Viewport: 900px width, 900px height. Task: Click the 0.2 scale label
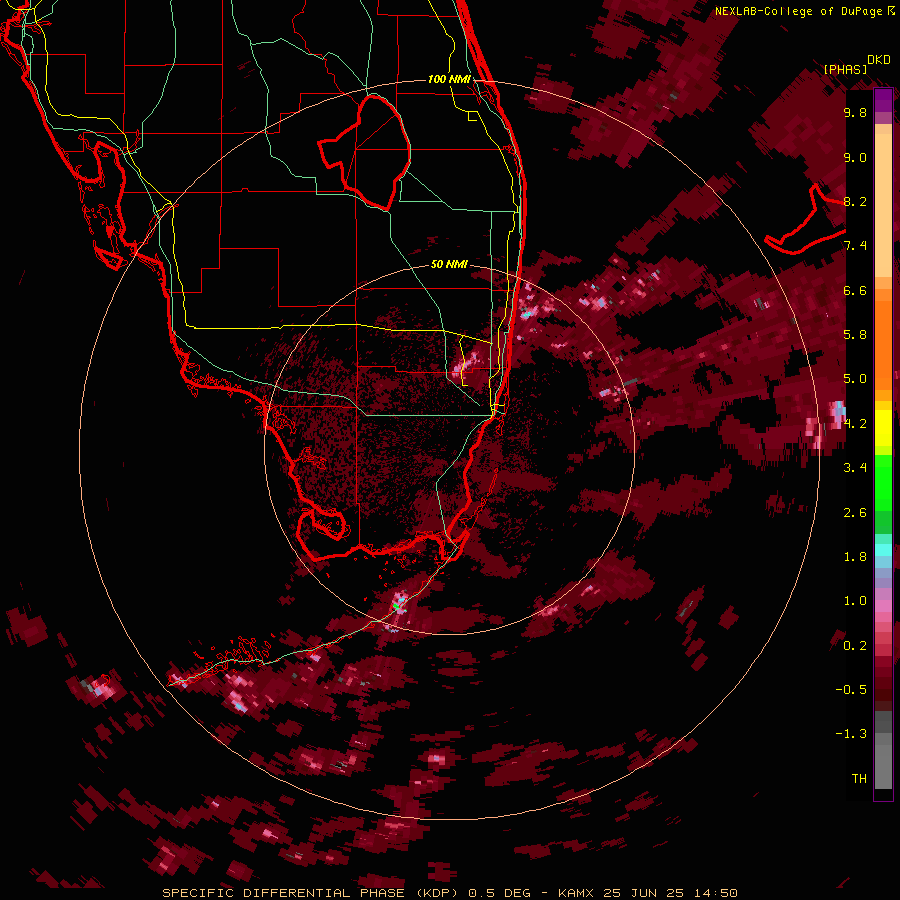855,646
